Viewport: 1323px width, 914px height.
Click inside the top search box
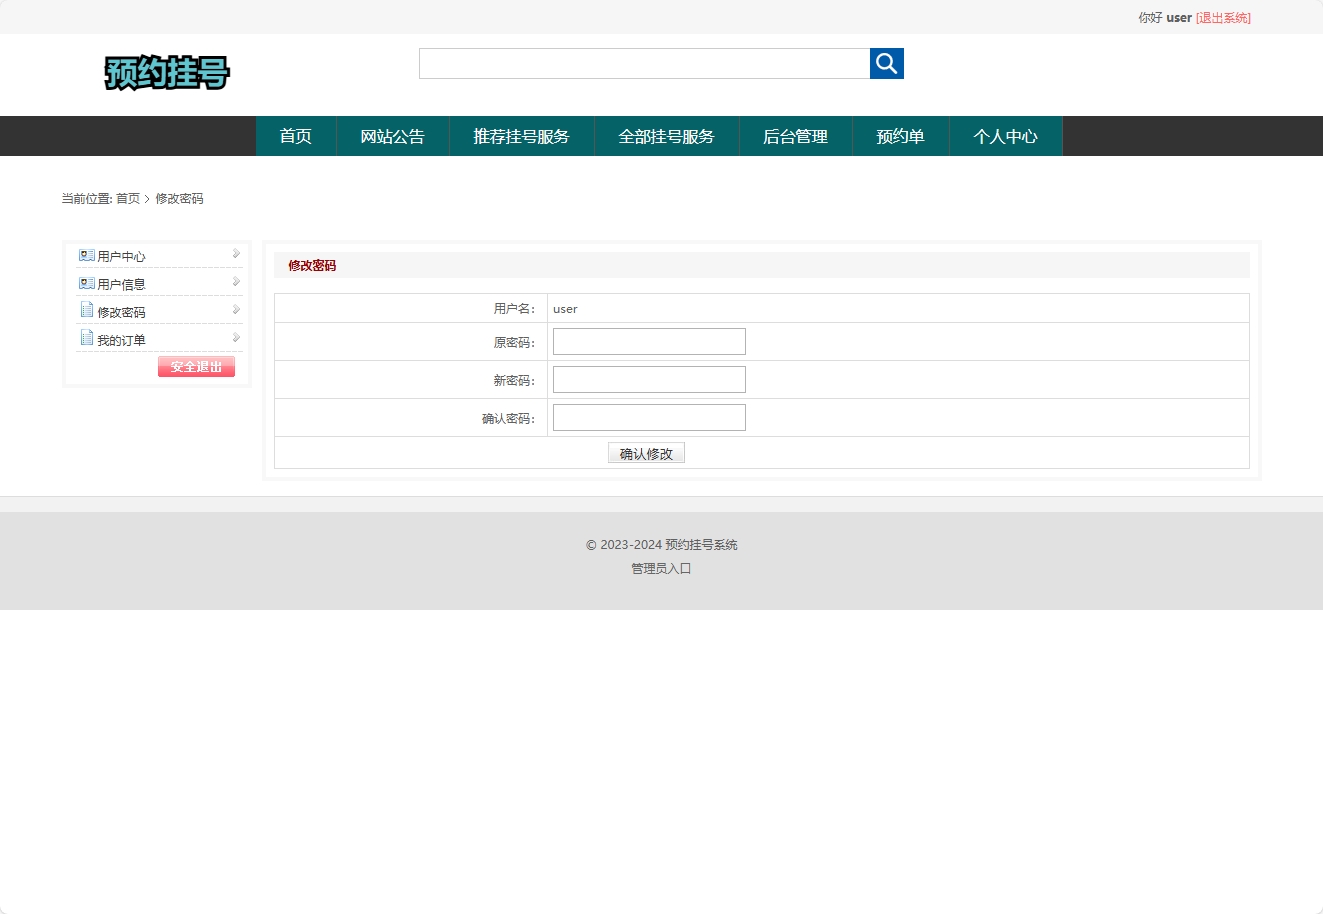click(x=644, y=63)
